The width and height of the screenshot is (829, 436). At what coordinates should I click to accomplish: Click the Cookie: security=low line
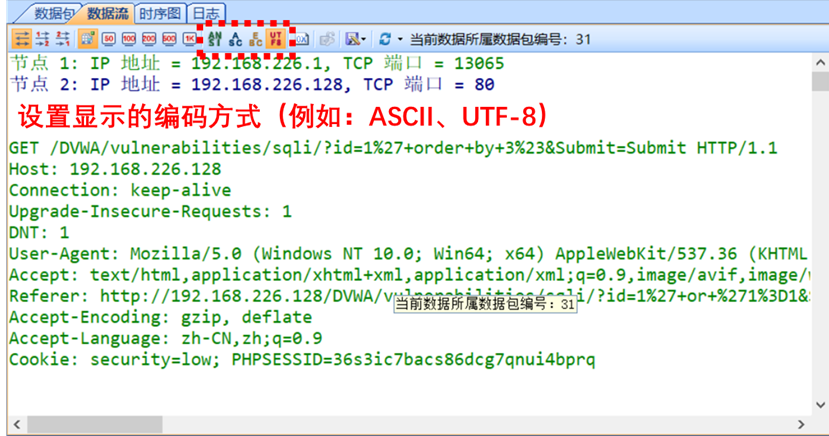(302, 359)
